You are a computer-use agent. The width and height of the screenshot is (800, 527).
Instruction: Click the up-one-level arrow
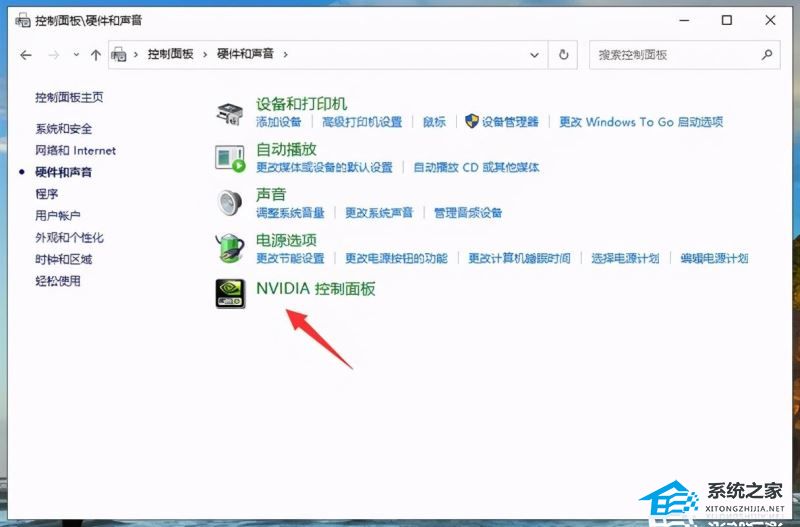point(96,55)
